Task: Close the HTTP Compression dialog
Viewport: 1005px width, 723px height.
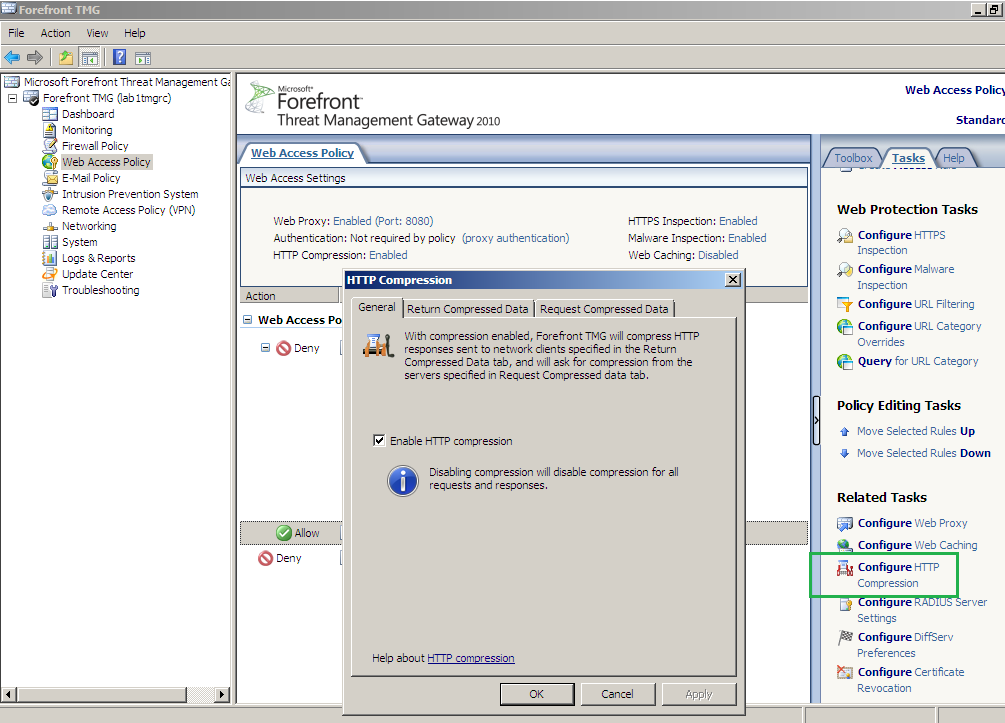Action: coord(733,279)
